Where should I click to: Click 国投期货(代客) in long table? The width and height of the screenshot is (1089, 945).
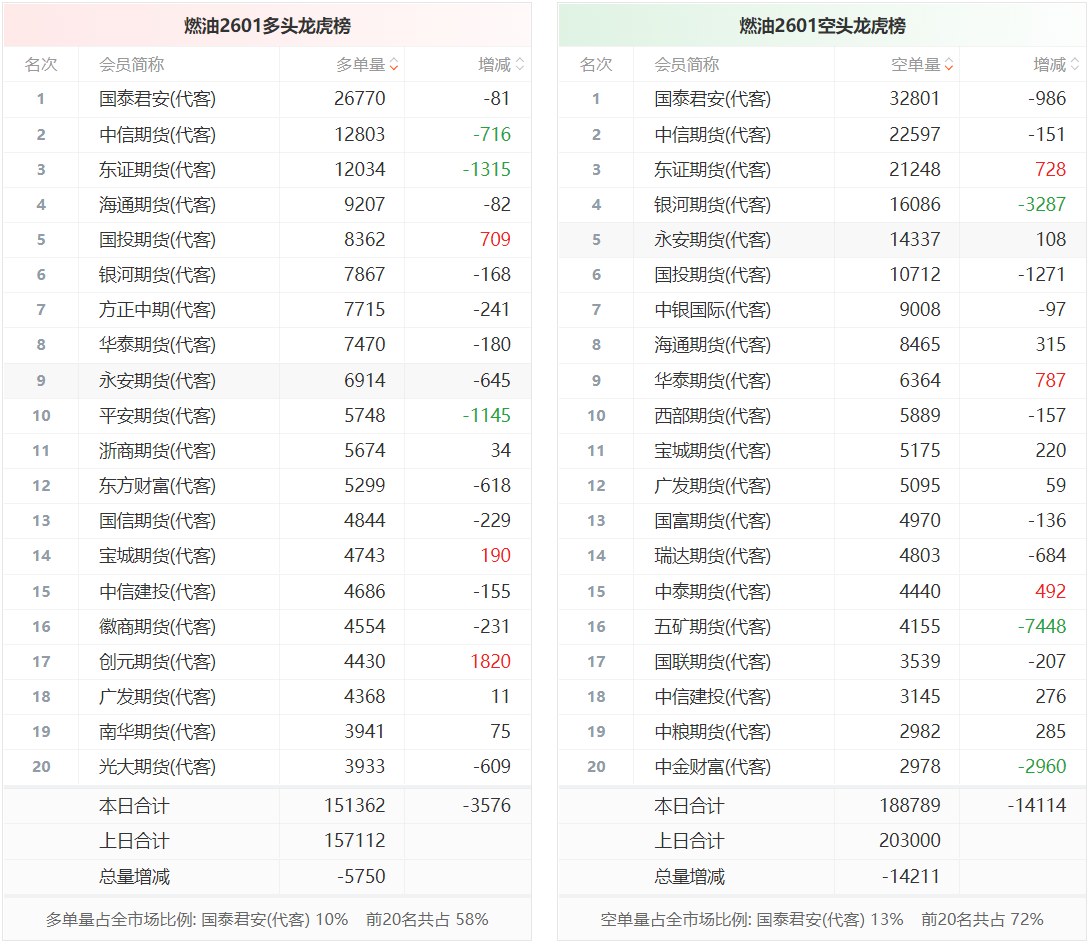point(158,240)
